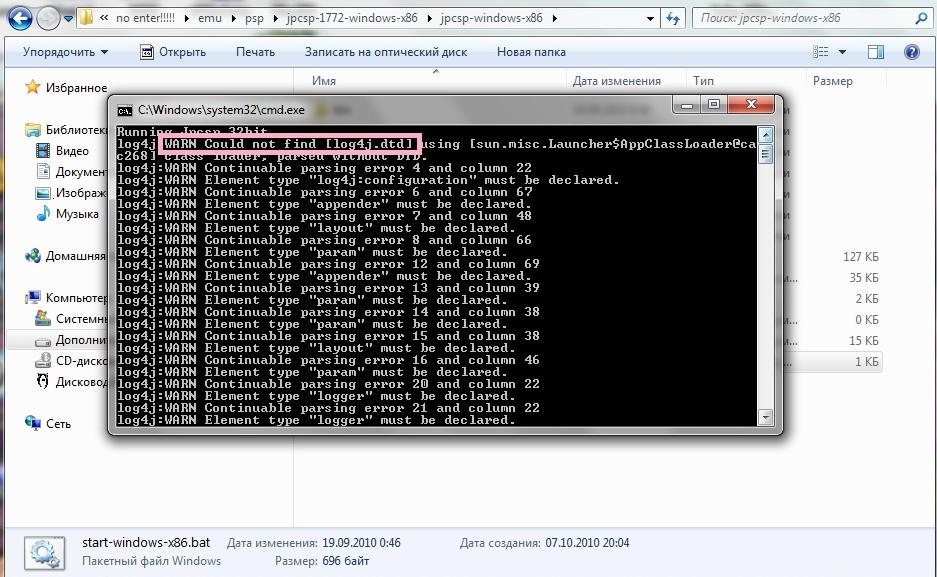Select 'Домашняя группа' in the sidebar
The image size is (937, 577).
pyautogui.click(x=76, y=256)
